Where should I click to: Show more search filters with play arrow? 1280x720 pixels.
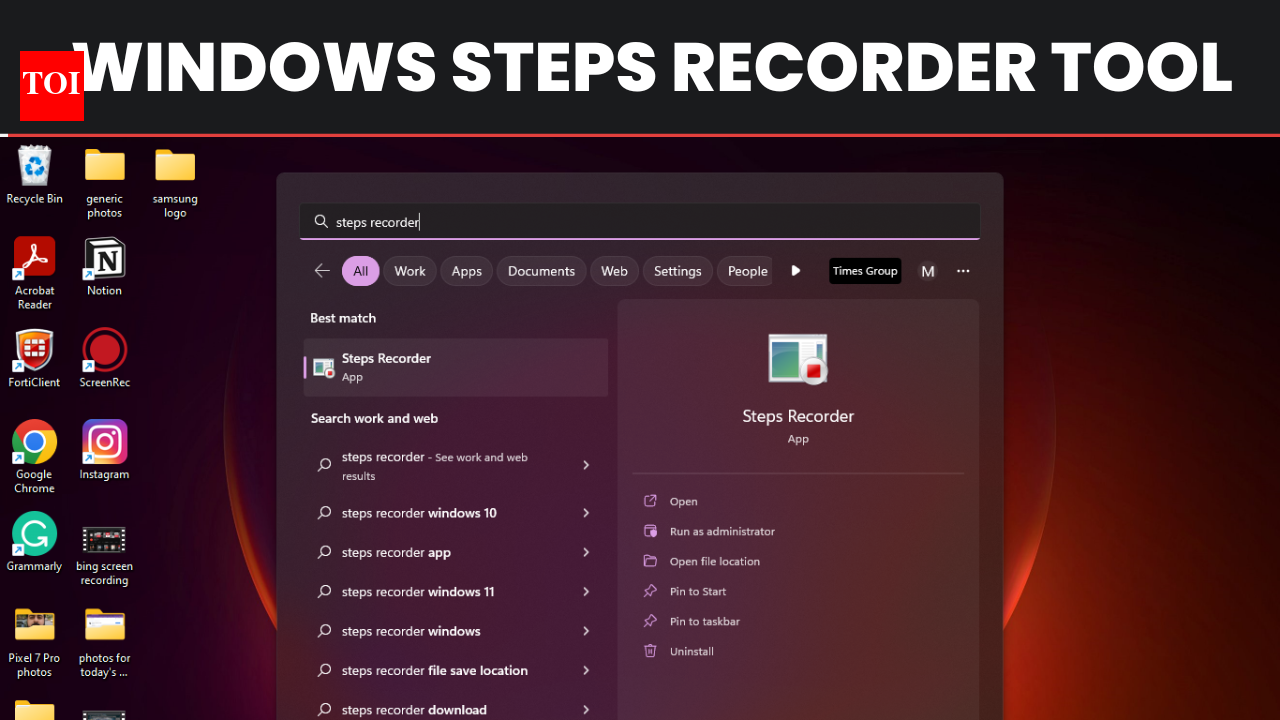(796, 271)
